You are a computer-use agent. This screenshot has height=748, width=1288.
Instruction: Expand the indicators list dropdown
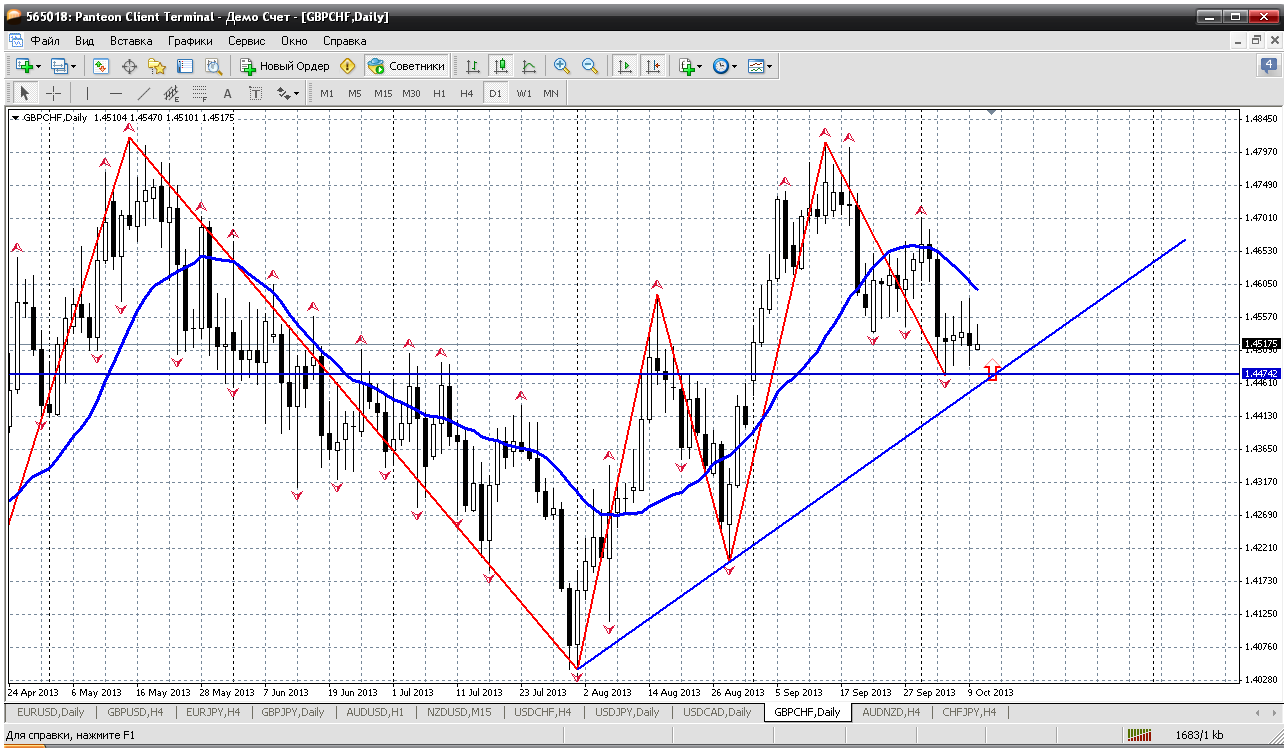699,67
